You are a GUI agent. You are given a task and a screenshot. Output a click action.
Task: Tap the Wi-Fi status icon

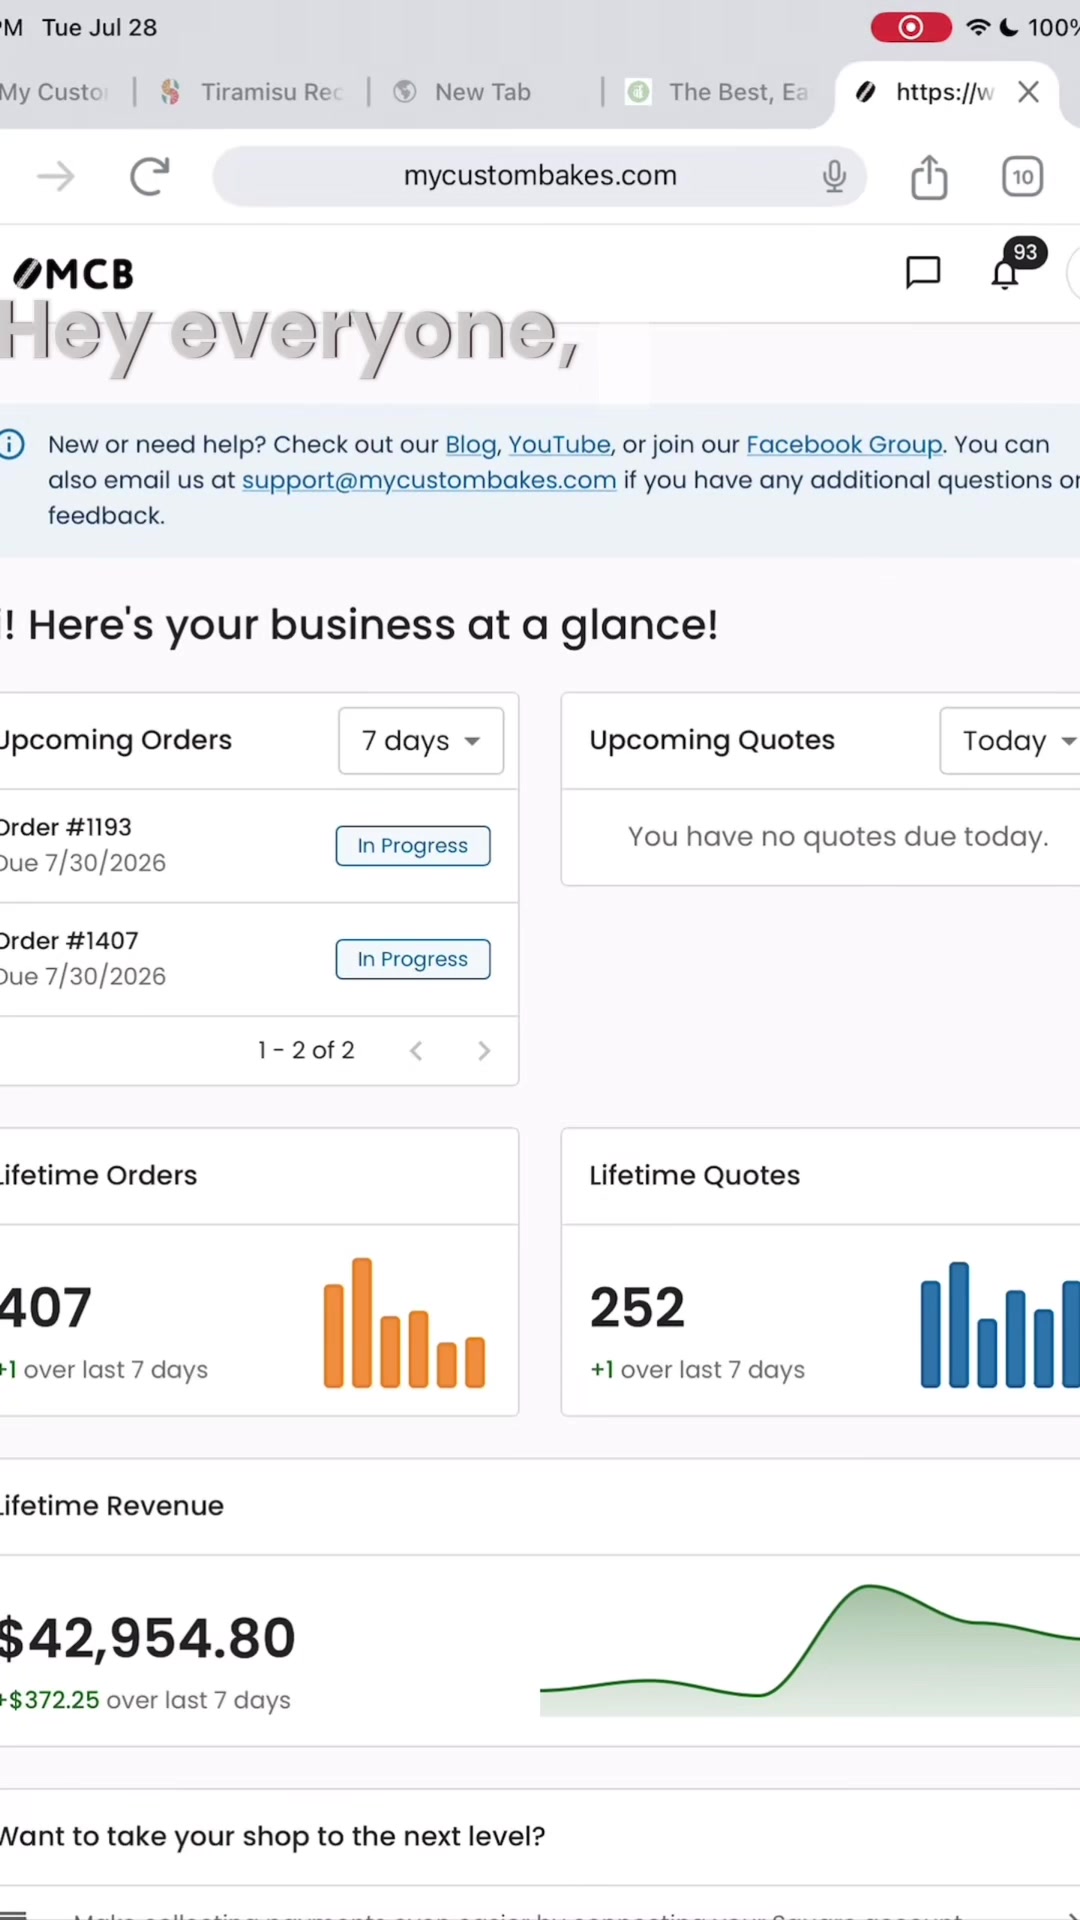pyautogui.click(x=977, y=27)
